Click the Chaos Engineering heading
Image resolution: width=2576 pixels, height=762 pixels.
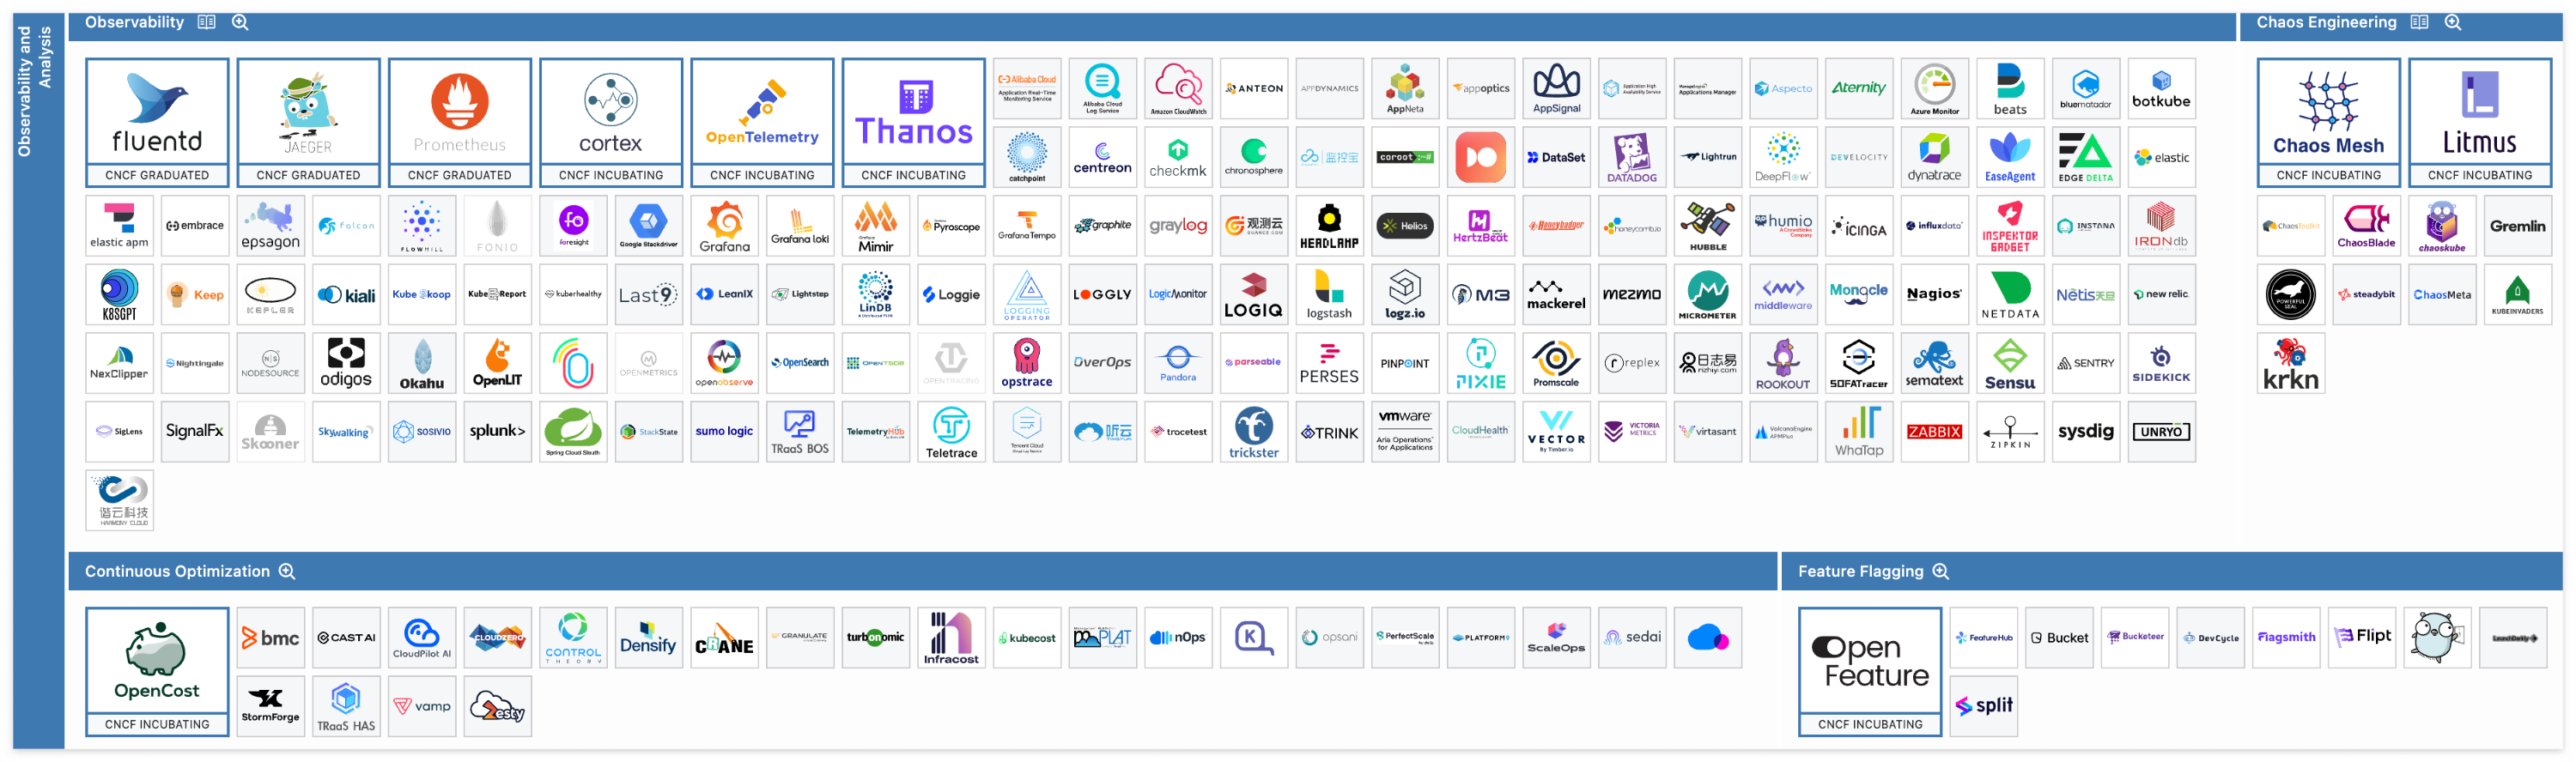pos(2326,22)
